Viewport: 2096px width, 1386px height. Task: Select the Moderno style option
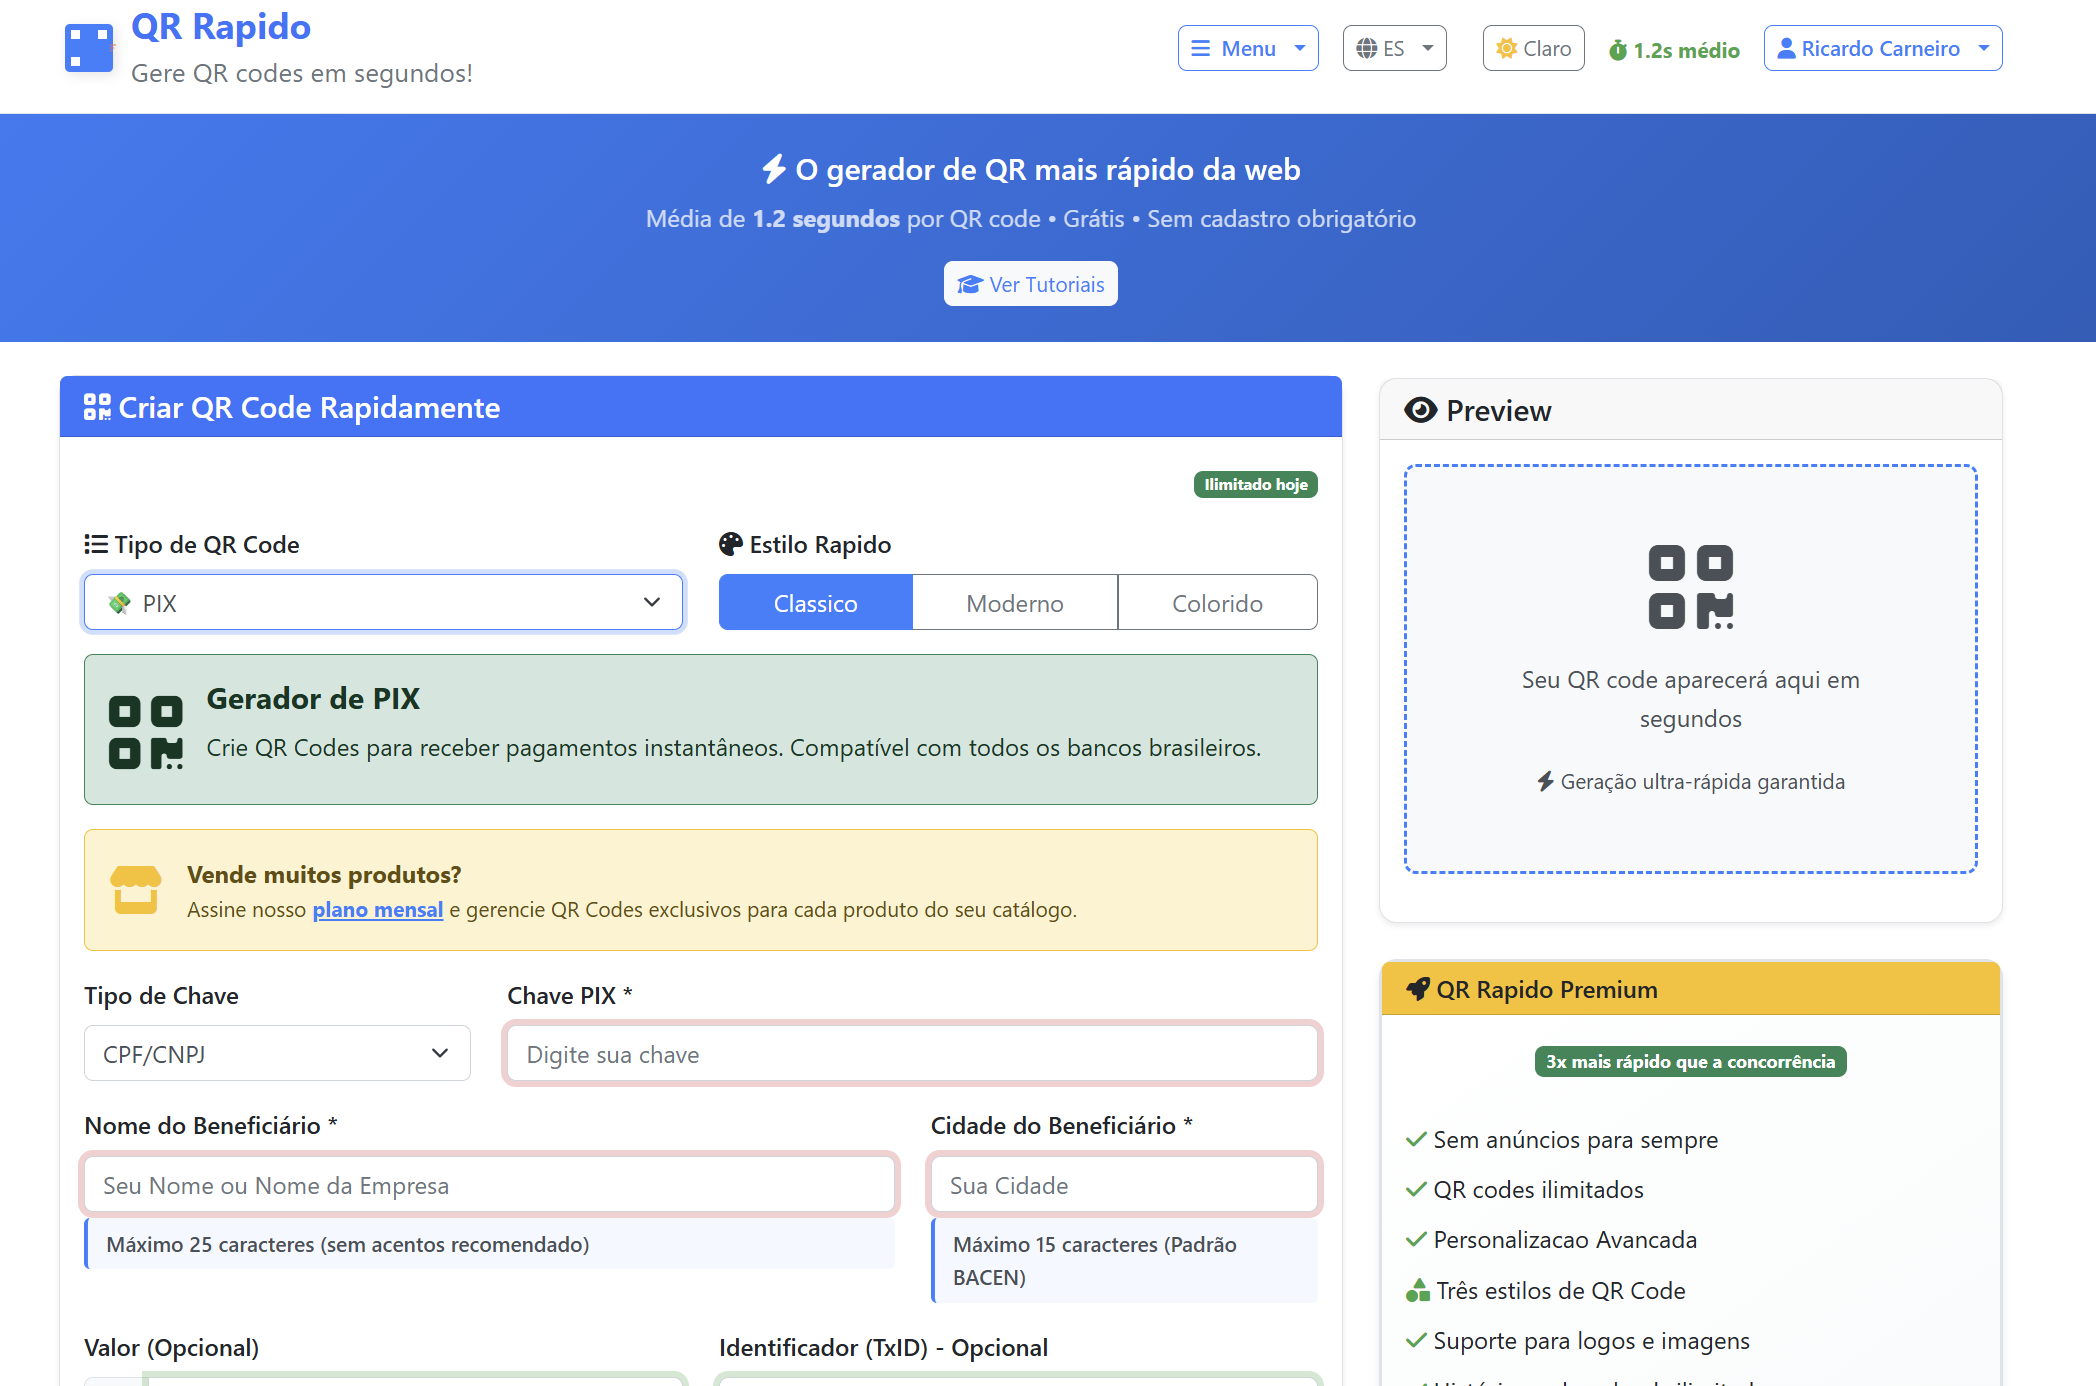point(1014,603)
